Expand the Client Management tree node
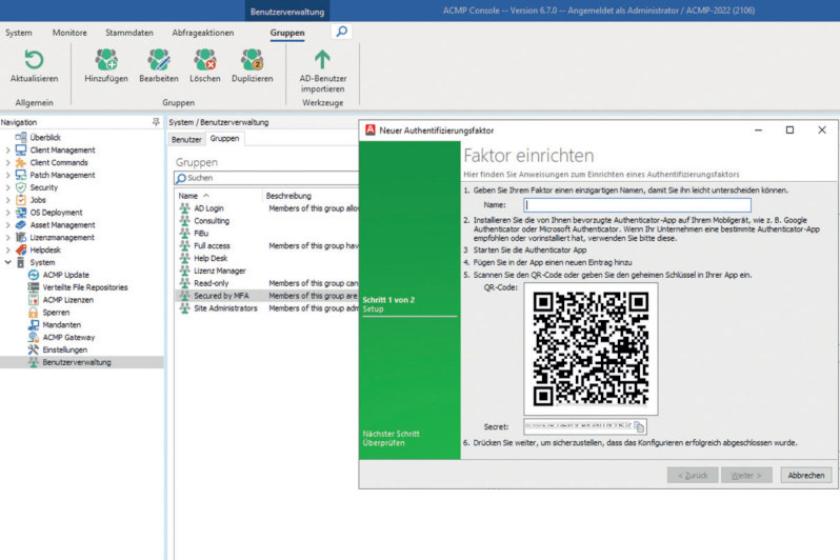Viewport: 840px width, 560px height. (8, 150)
